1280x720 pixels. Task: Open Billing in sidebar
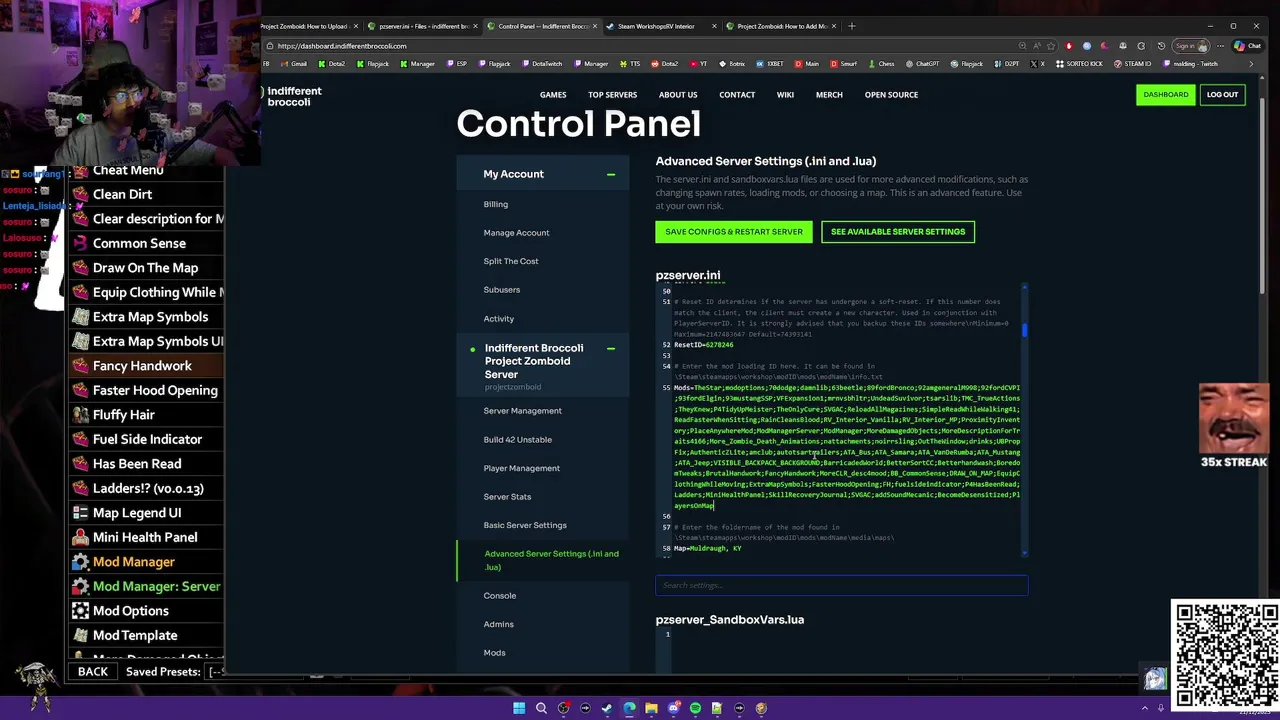tap(496, 204)
